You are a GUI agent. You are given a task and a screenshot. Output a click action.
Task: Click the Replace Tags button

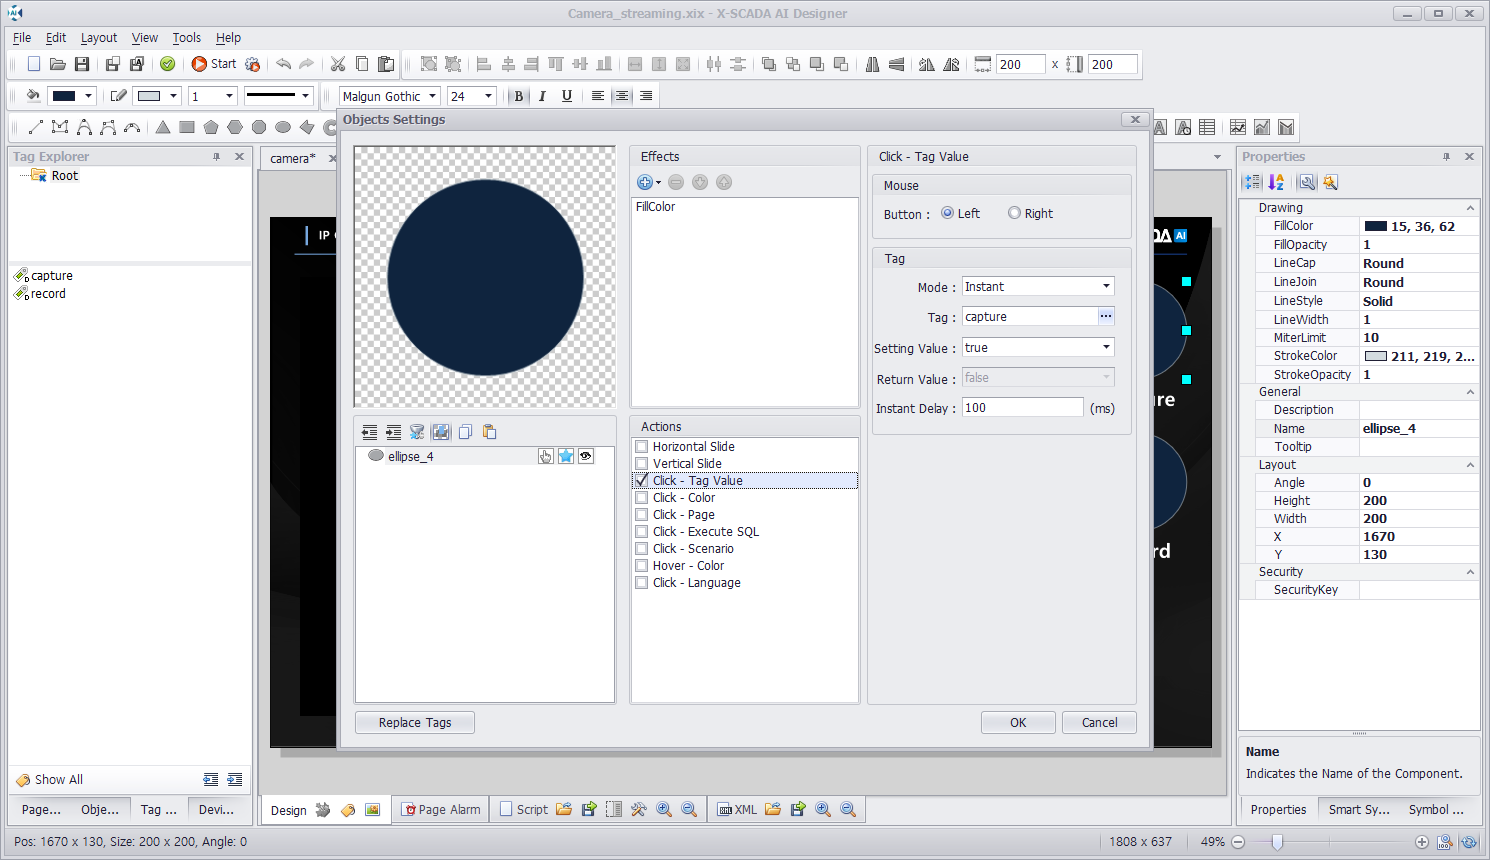[x=414, y=722]
